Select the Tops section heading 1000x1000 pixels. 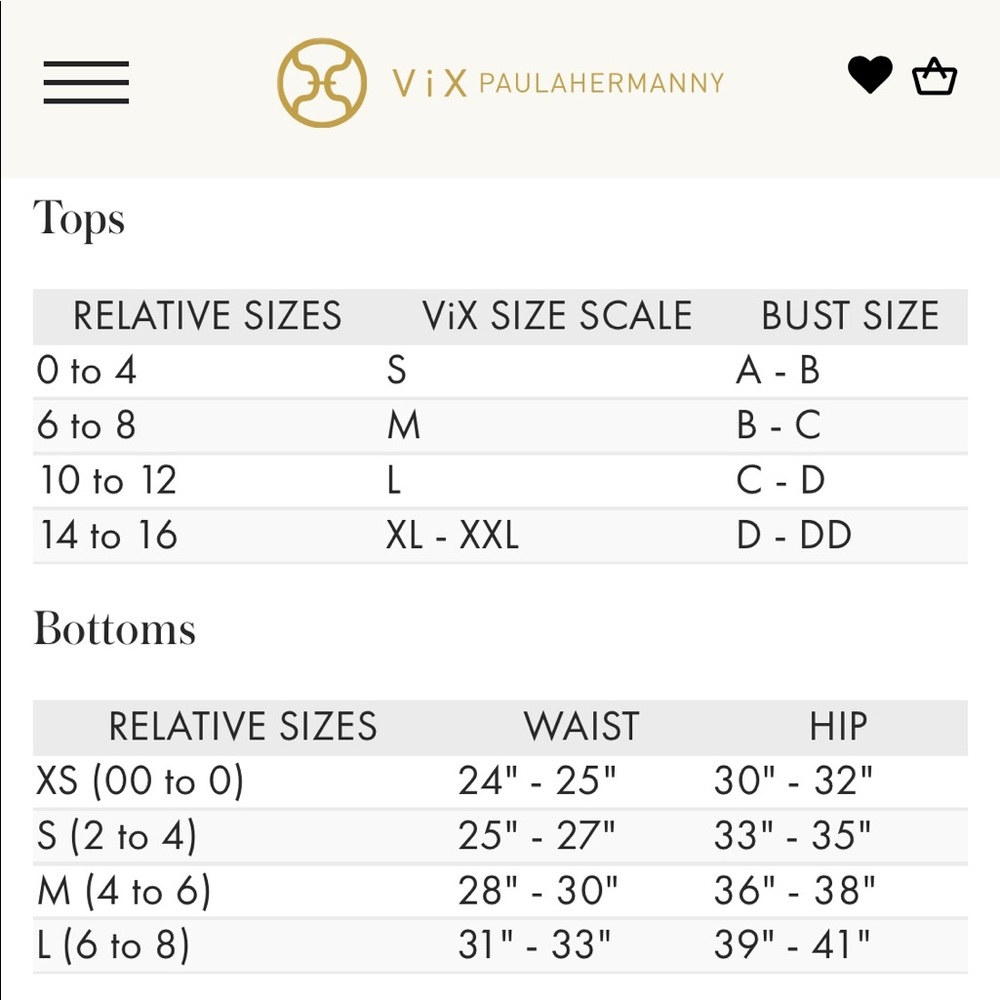[80, 219]
